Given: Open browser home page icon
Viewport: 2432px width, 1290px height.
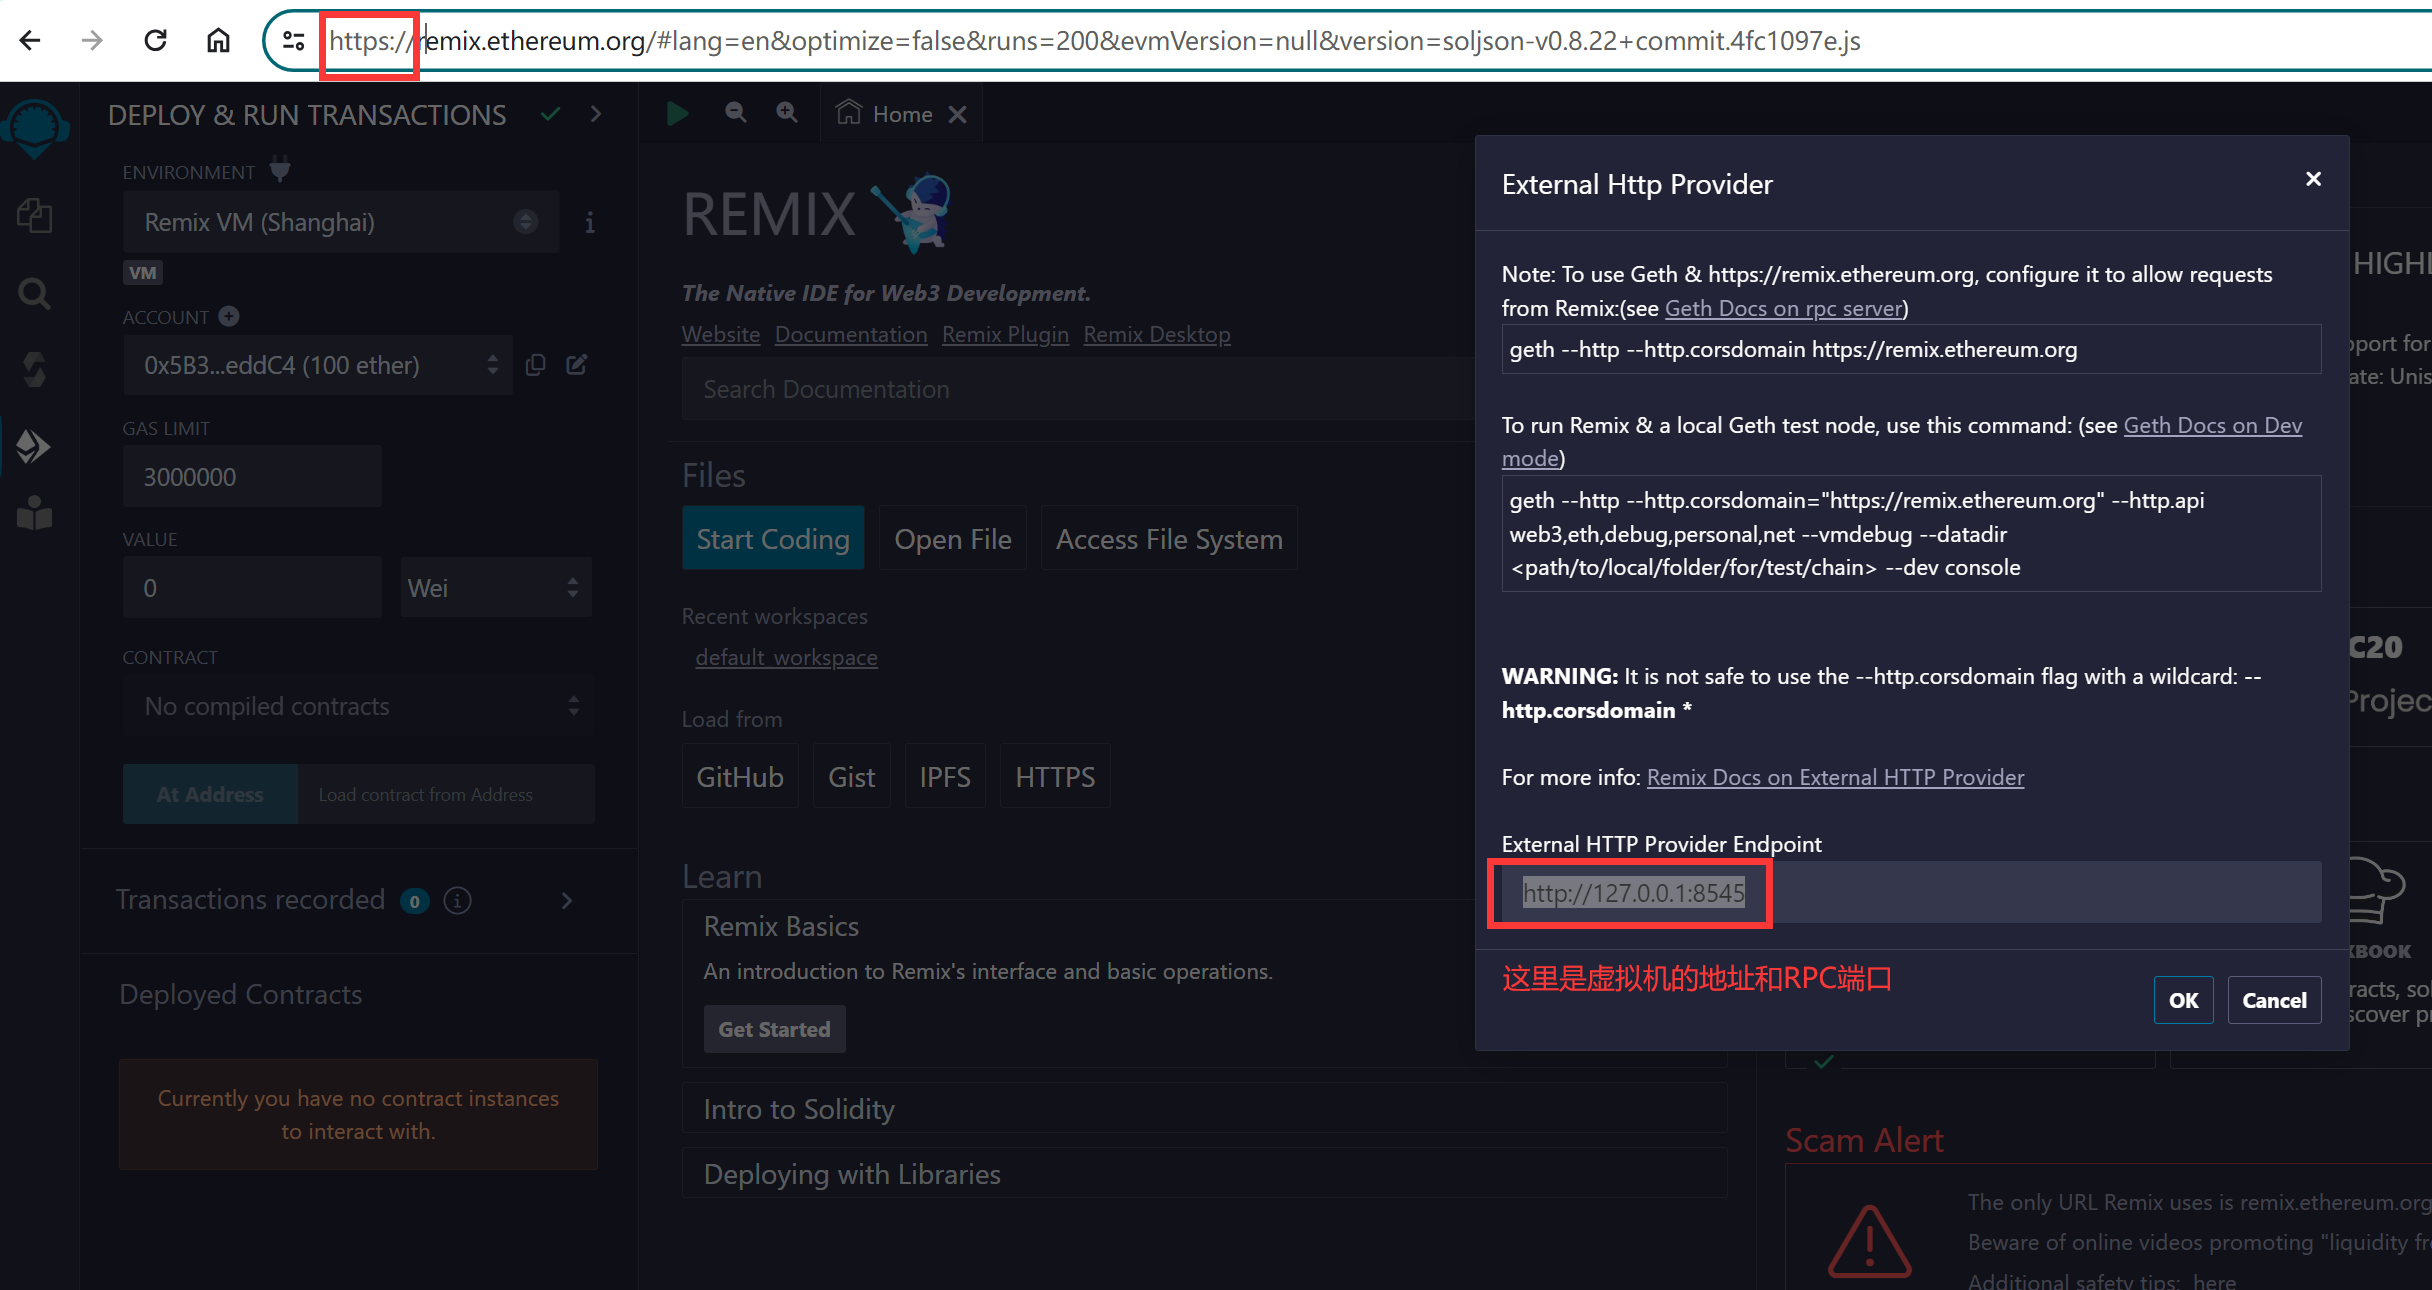Looking at the screenshot, I should [218, 40].
